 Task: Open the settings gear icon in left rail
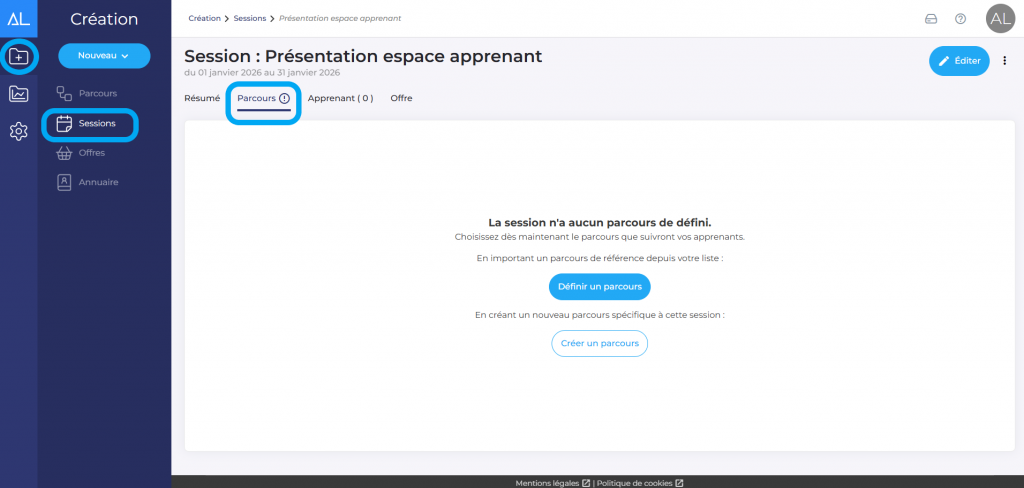(18, 131)
